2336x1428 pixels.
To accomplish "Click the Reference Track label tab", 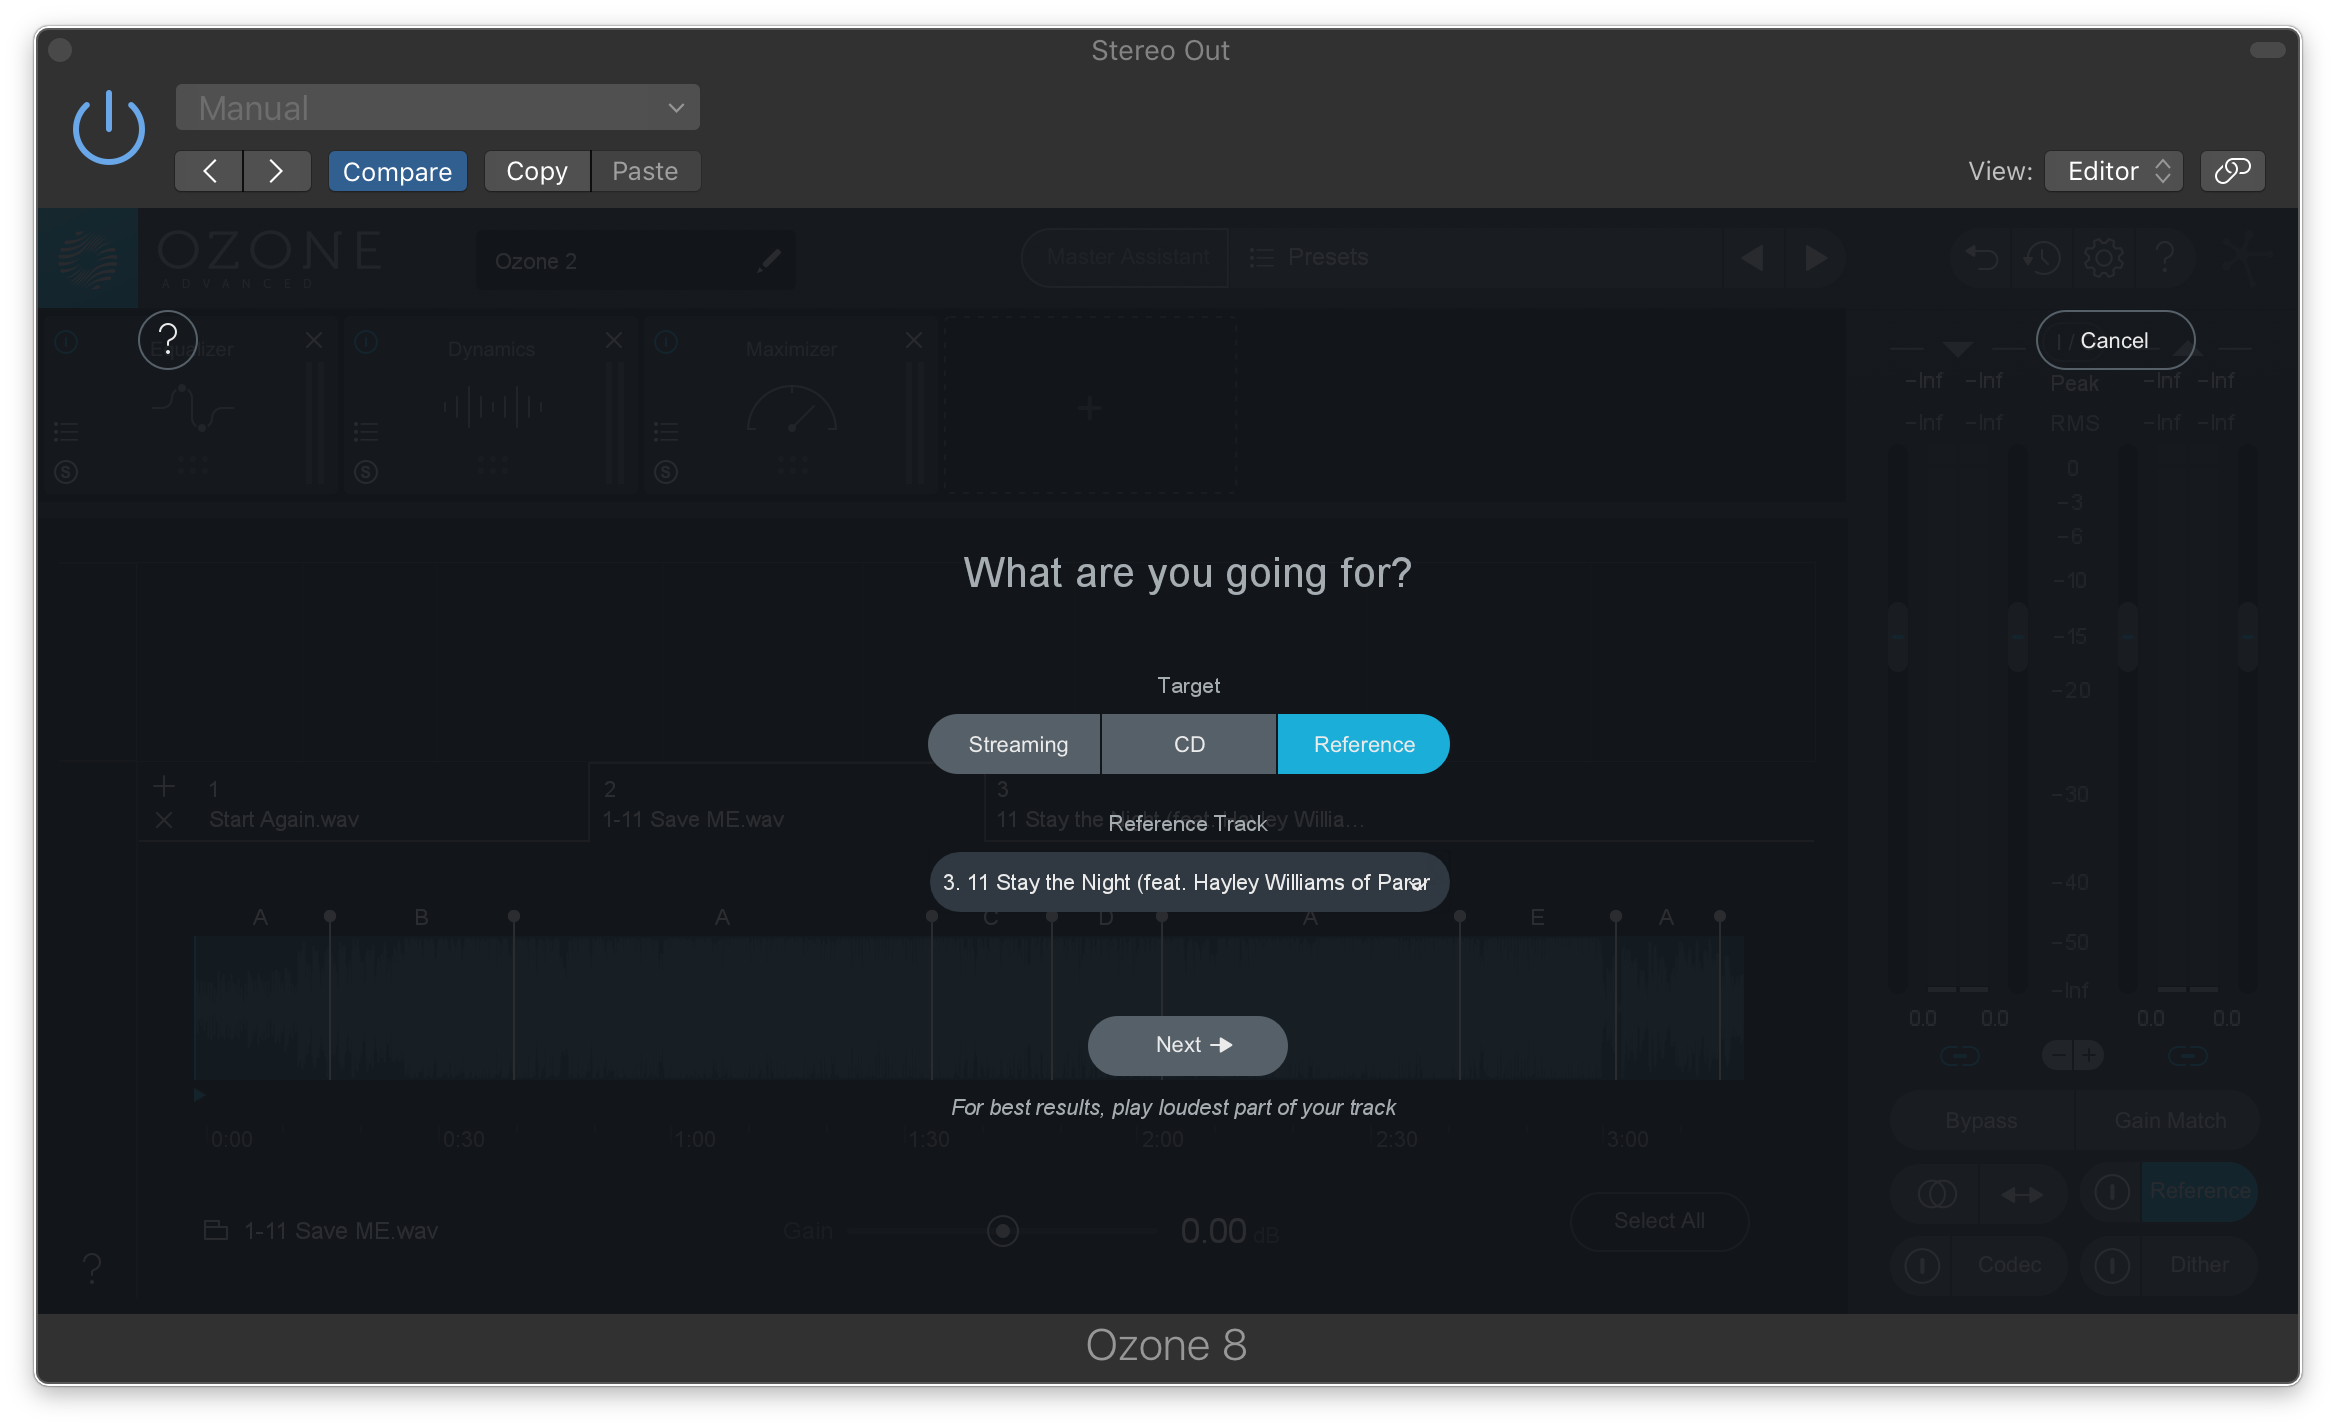I will [x=1186, y=822].
